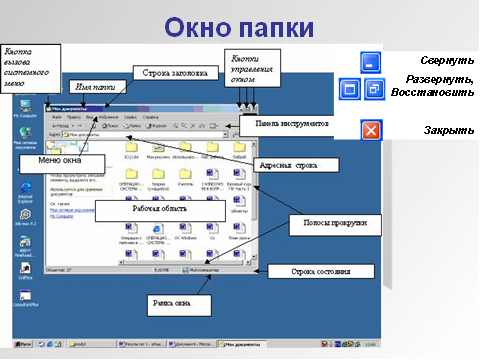The height and width of the screenshot is (360, 480).
Task: Open the Back button history dropdown arrow
Action: [73, 126]
